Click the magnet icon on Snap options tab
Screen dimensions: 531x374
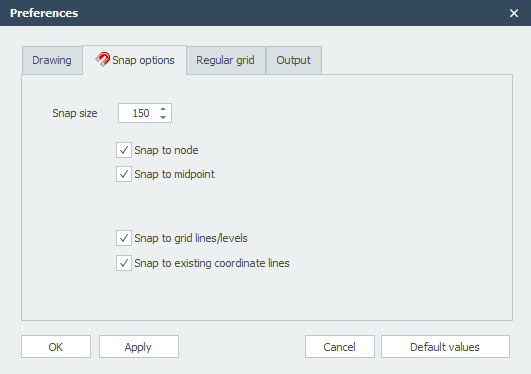point(102,60)
